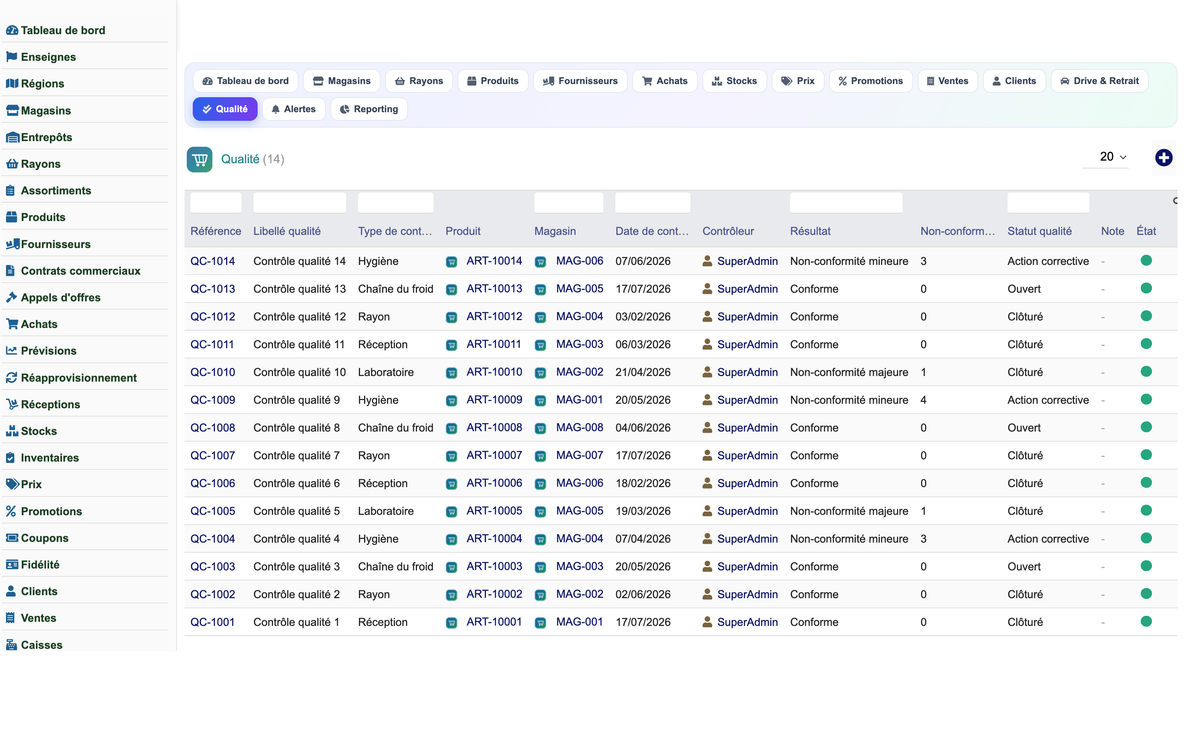Toggle the green État dot of QC-1014
The width and height of the screenshot is (1200, 743).
pos(1146,261)
